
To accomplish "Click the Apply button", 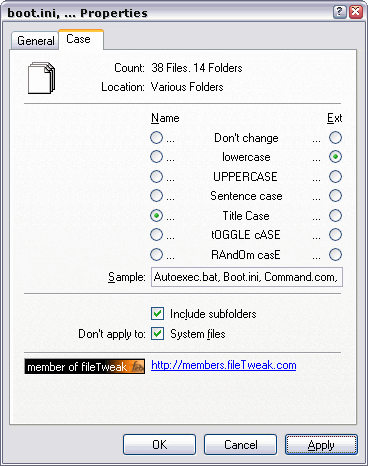I will click(x=321, y=444).
